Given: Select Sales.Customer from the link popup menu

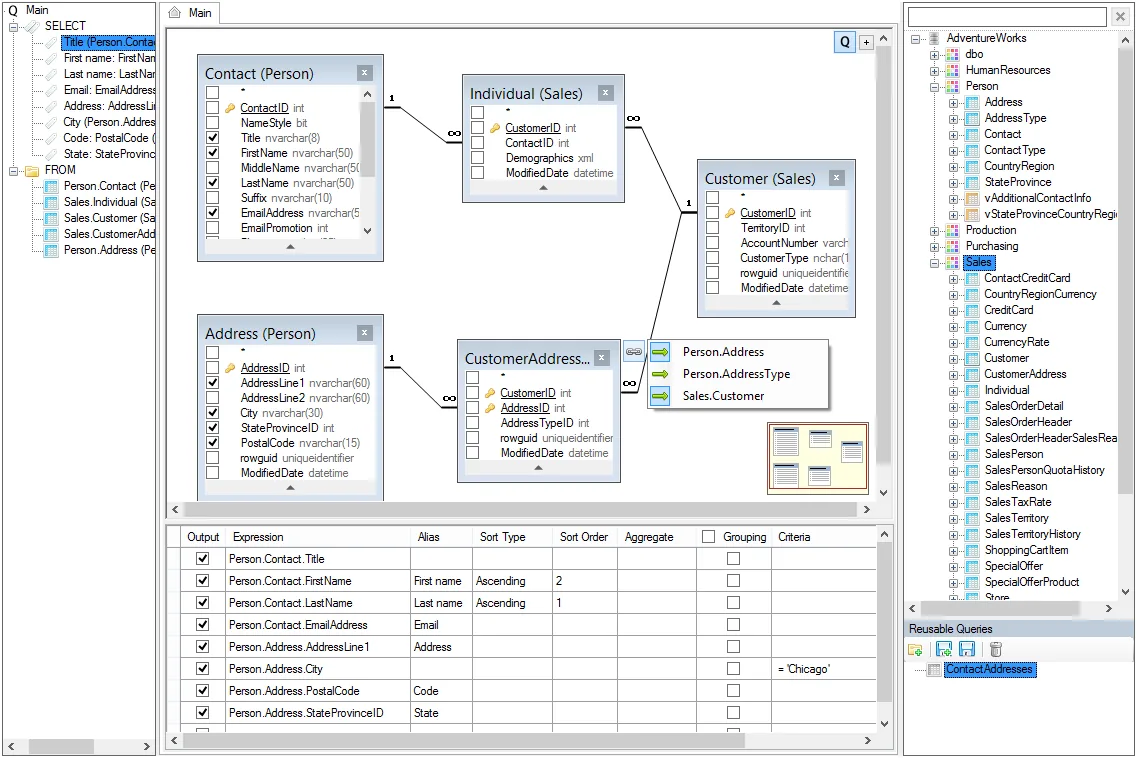Looking at the screenshot, I should (723, 396).
